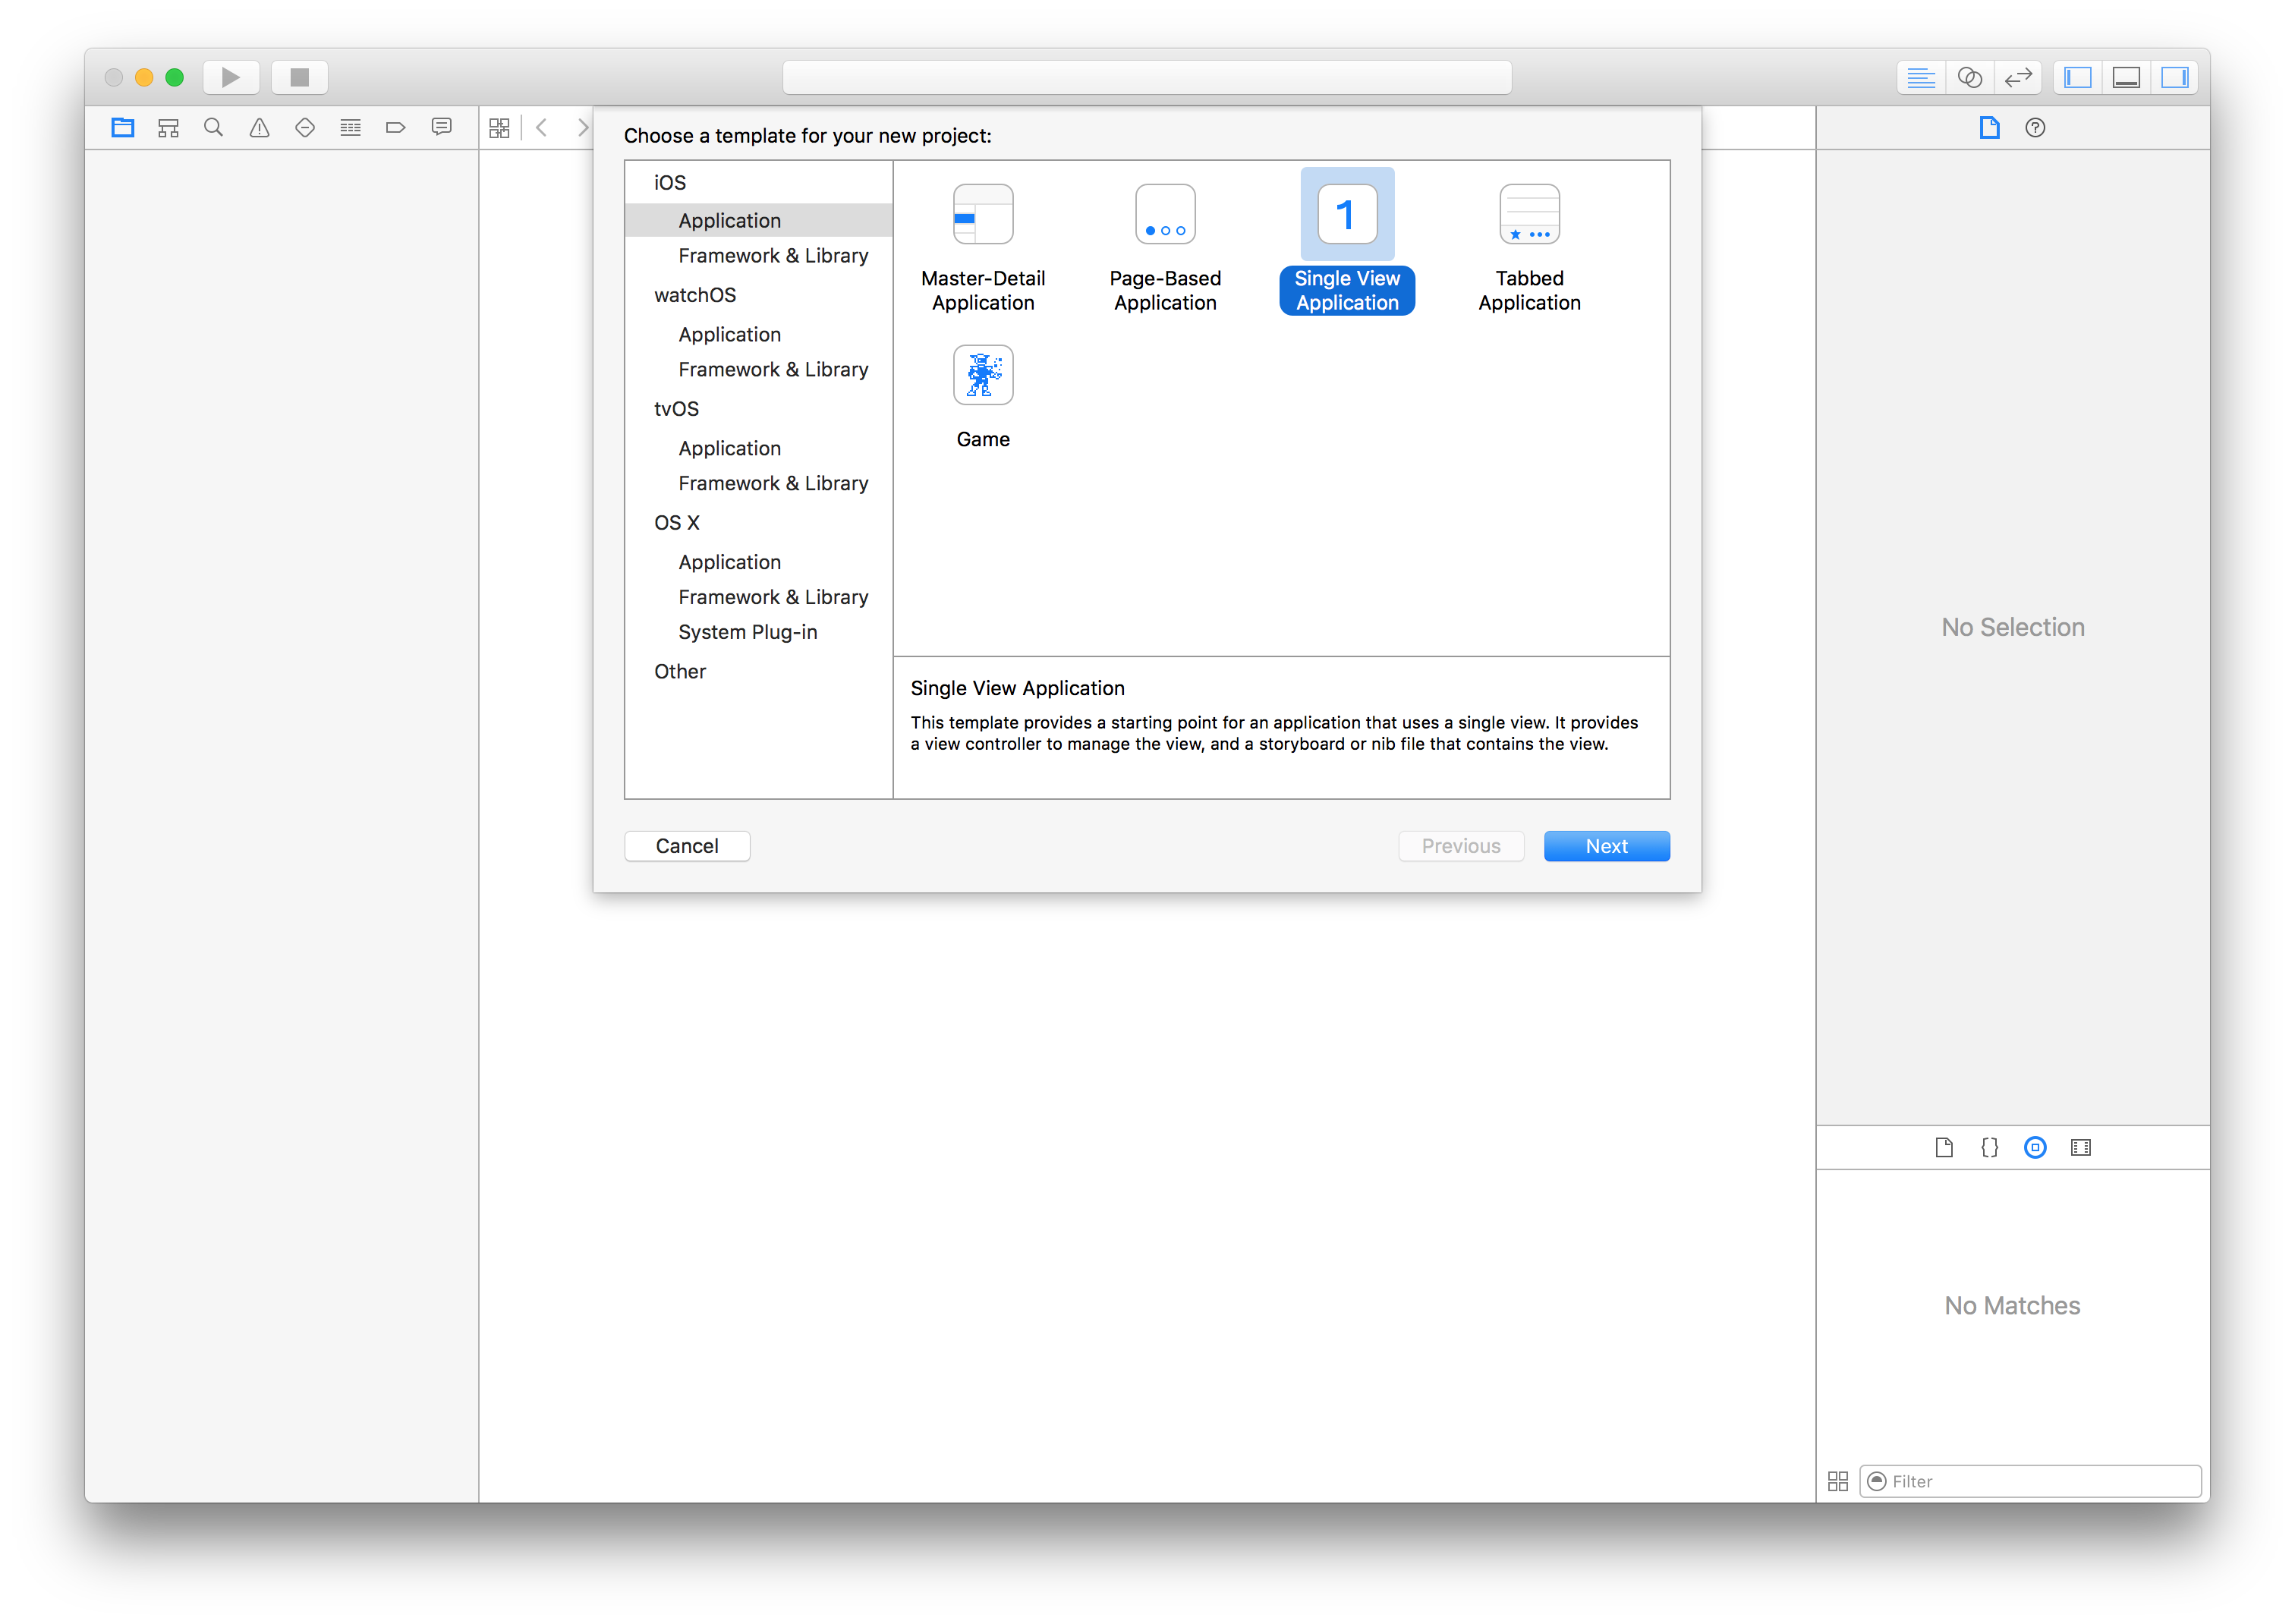Switch to the Assistant editor
The image size is (2295, 1624).
pyautogui.click(x=1969, y=78)
